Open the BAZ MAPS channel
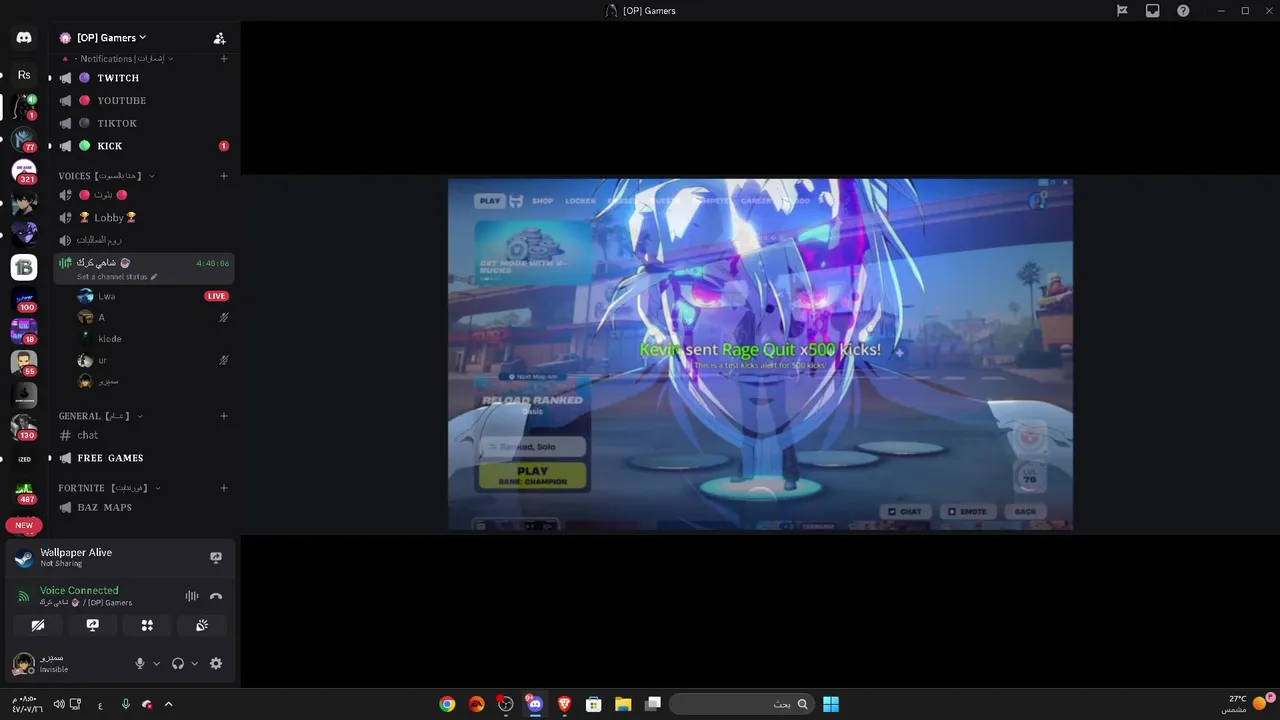The image size is (1280, 720). 143,507
